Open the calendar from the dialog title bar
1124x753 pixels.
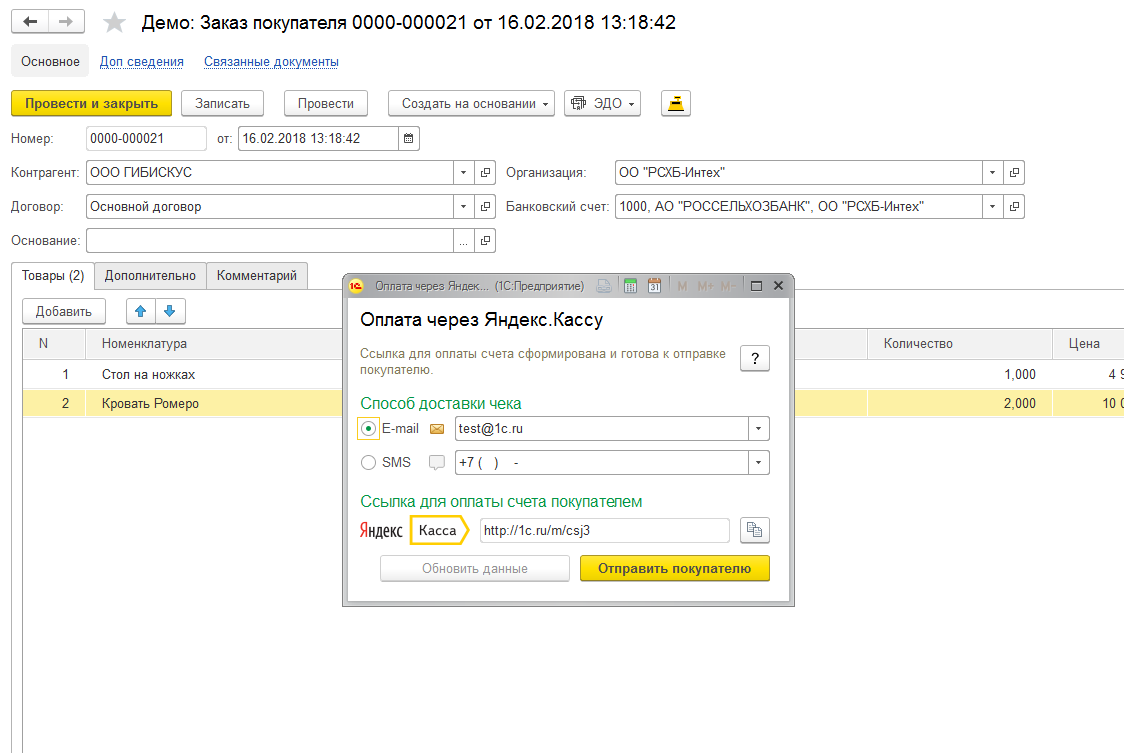pos(654,286)
